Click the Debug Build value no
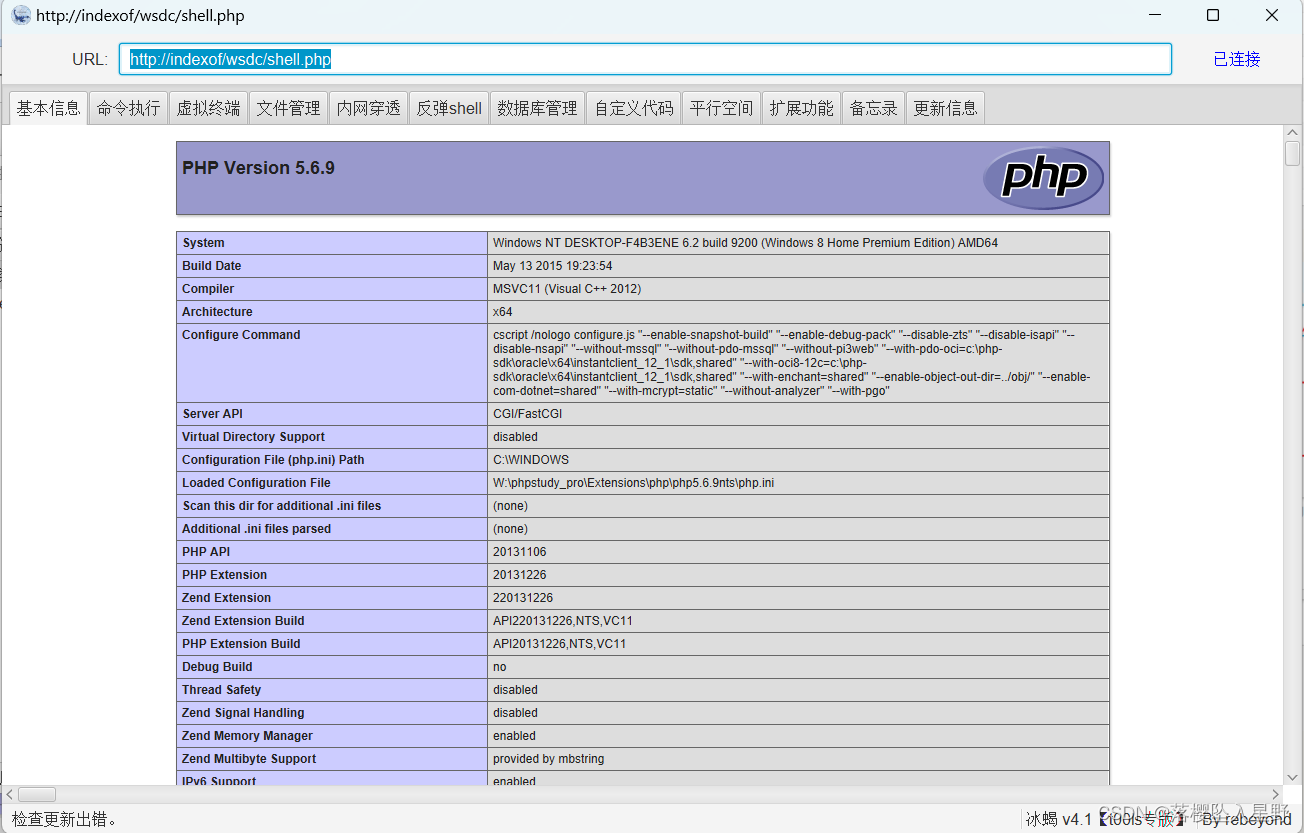This screenshot has width=1304, height=833. click(x=499, y=667)
